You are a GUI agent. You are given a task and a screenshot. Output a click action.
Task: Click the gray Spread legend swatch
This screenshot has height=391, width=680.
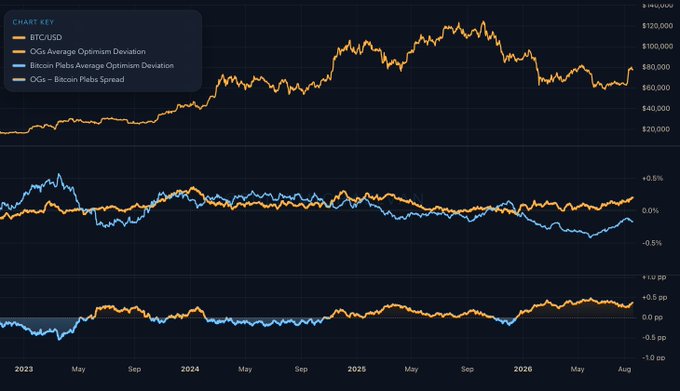click(x=19, y=79)
